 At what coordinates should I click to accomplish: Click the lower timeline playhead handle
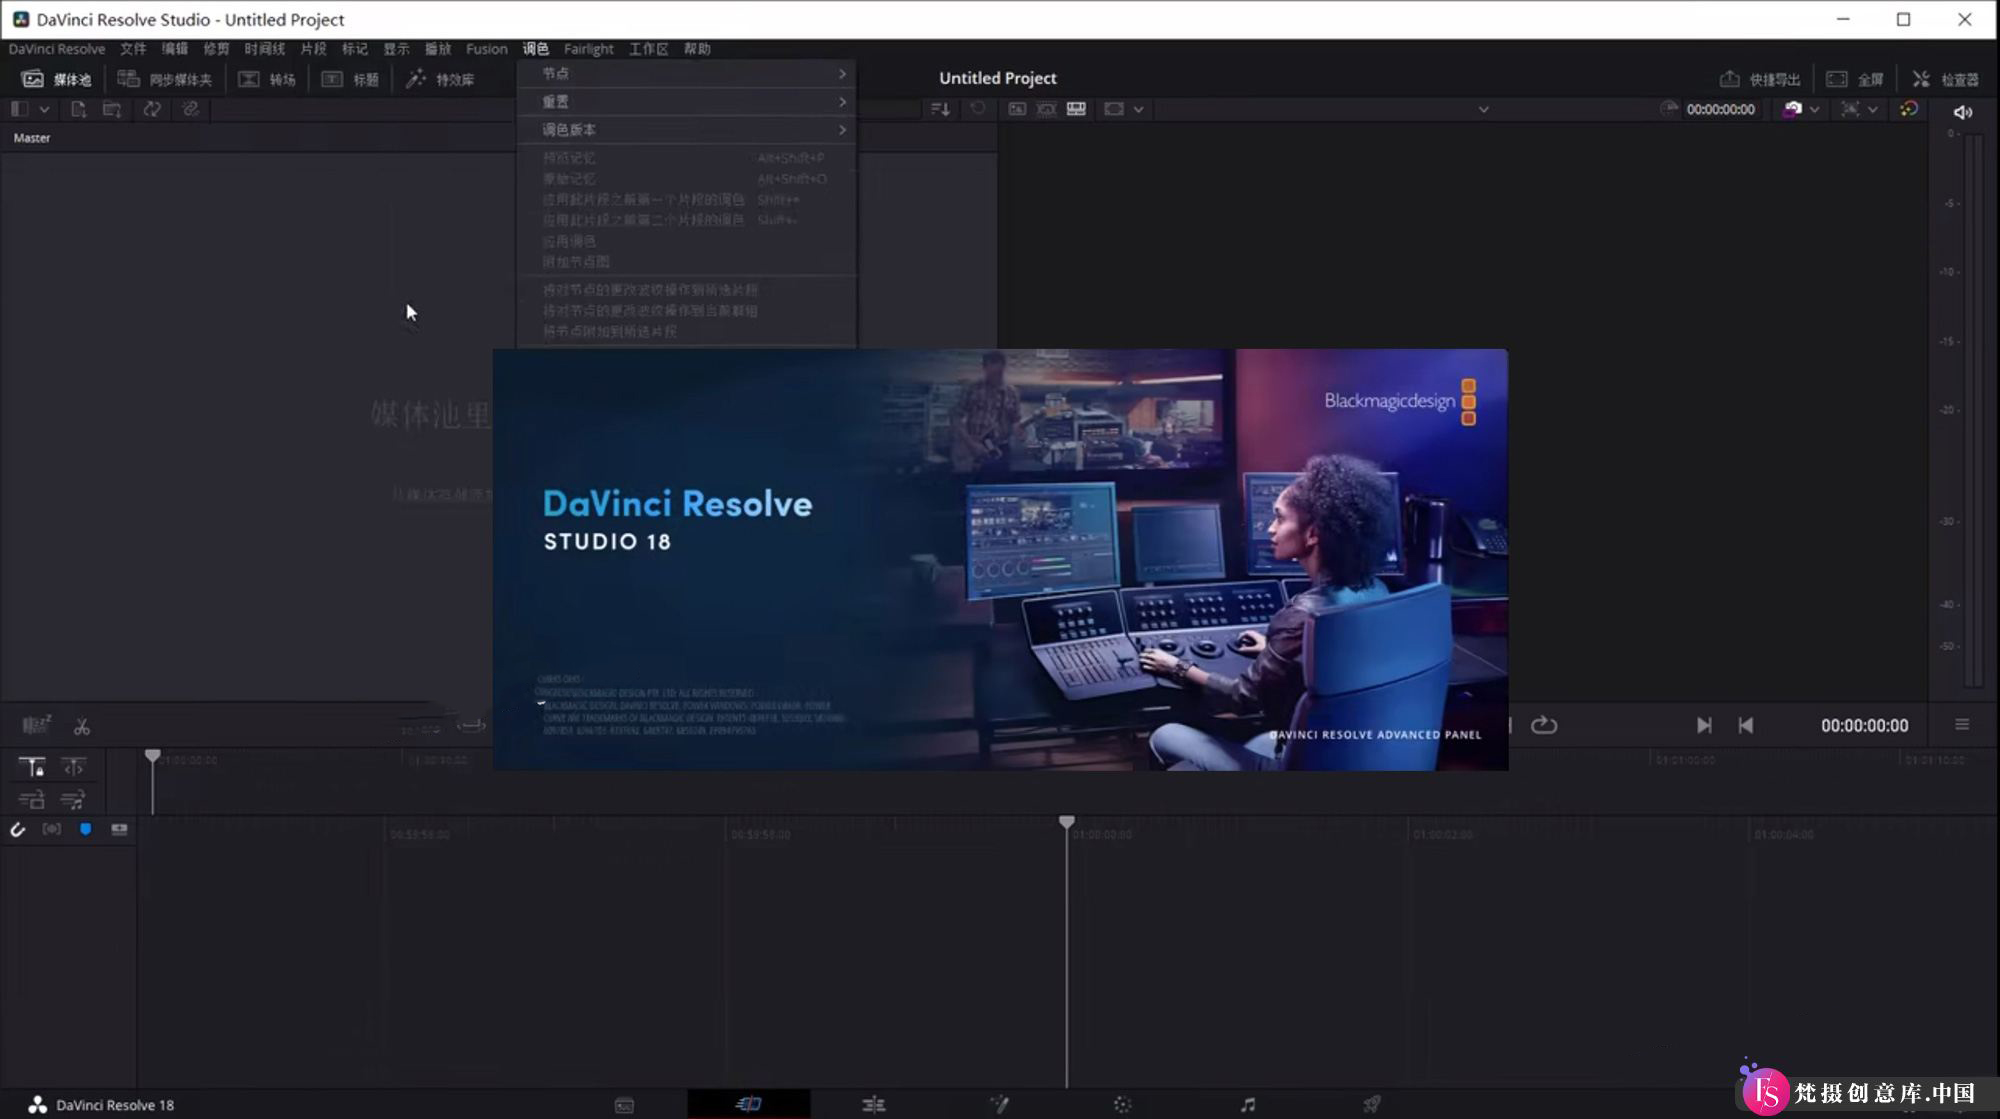click(x=1067, y=822)
